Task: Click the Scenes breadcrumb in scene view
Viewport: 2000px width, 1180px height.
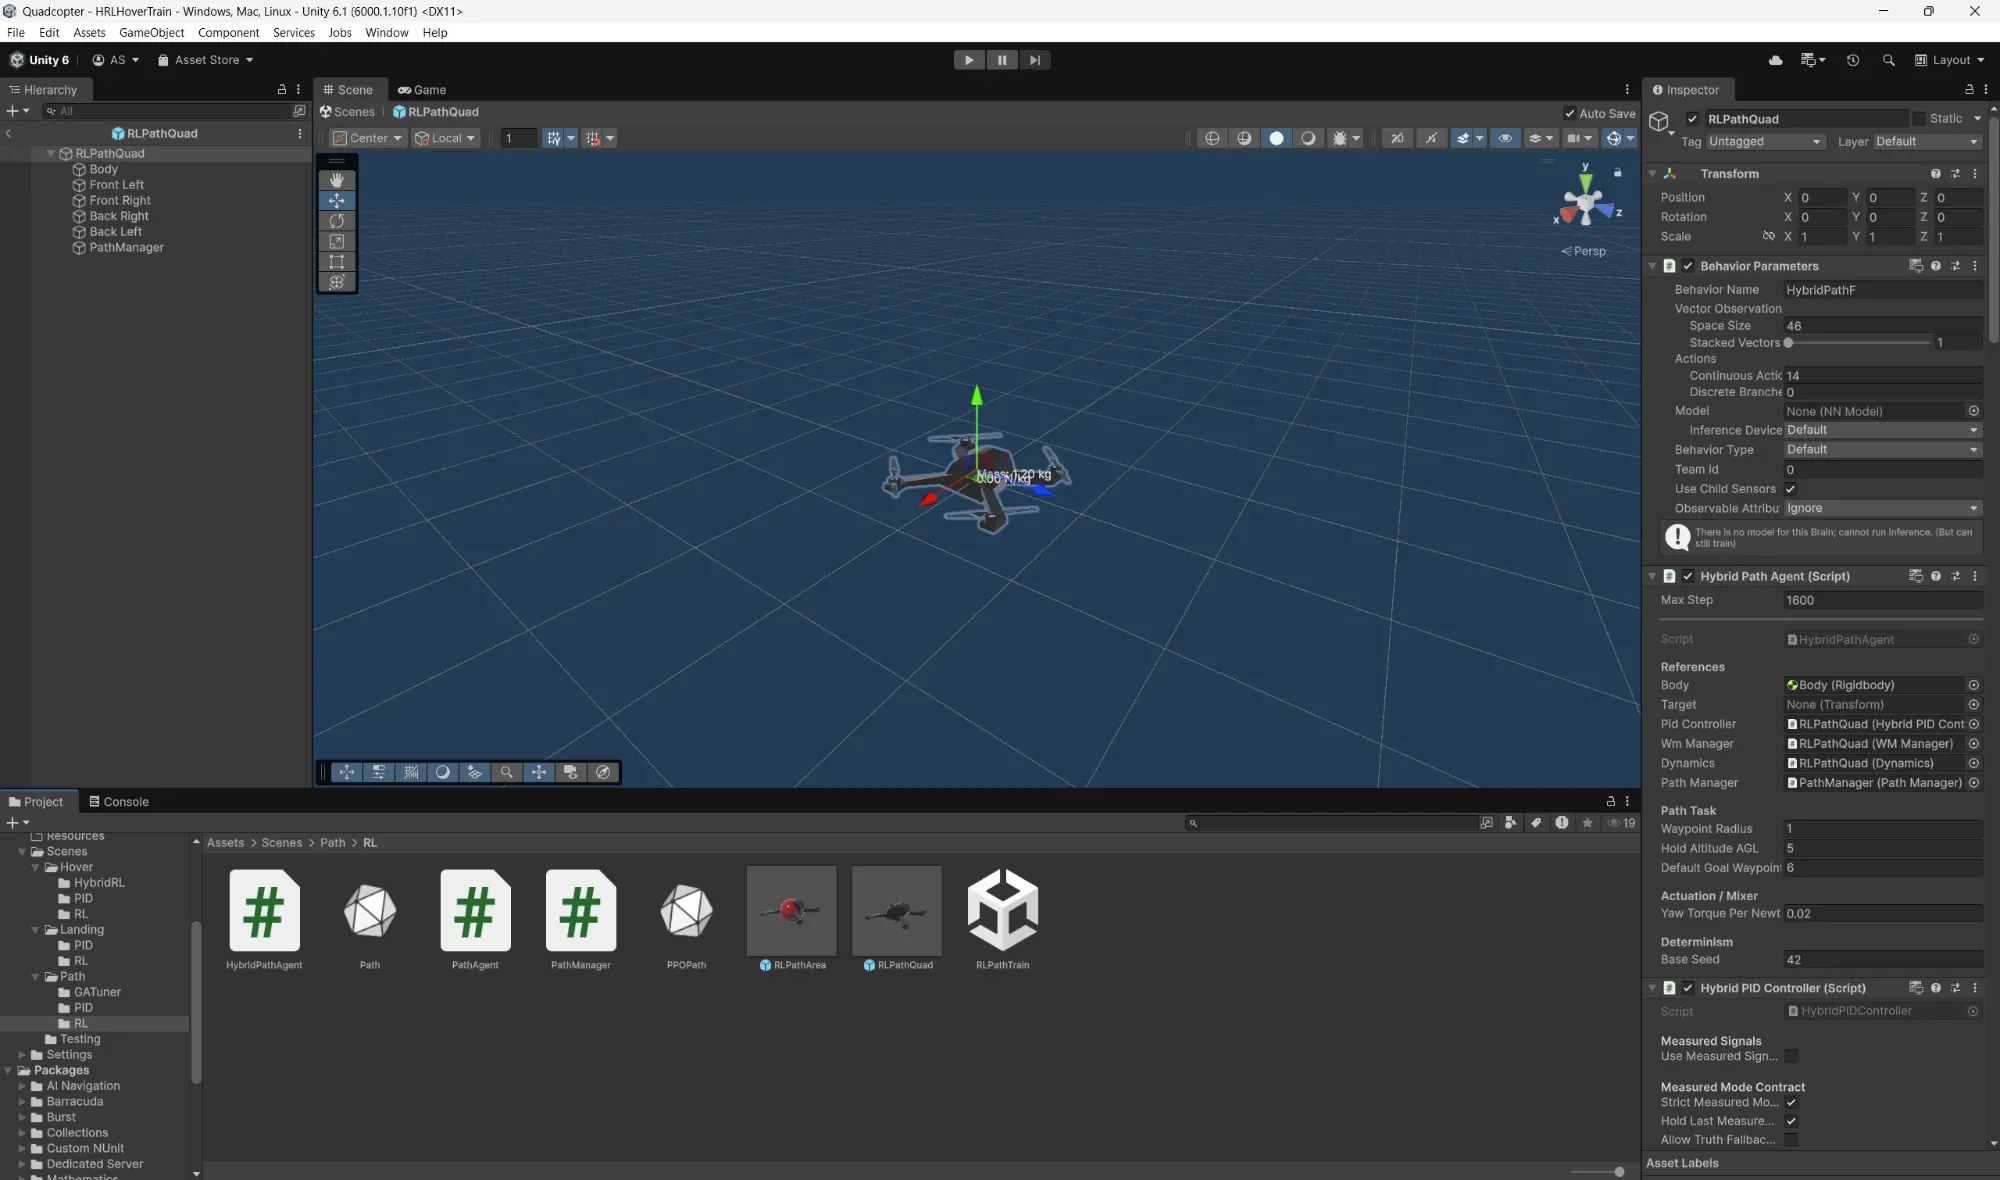Action: point(347,112)
